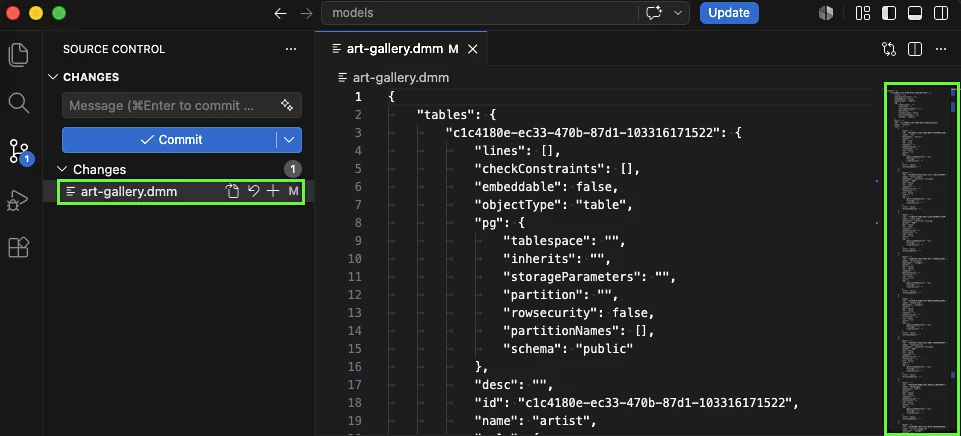The height and width of the screenshot is (436, 961).
Task: Click the blue Update button
Action: point(729,13)
